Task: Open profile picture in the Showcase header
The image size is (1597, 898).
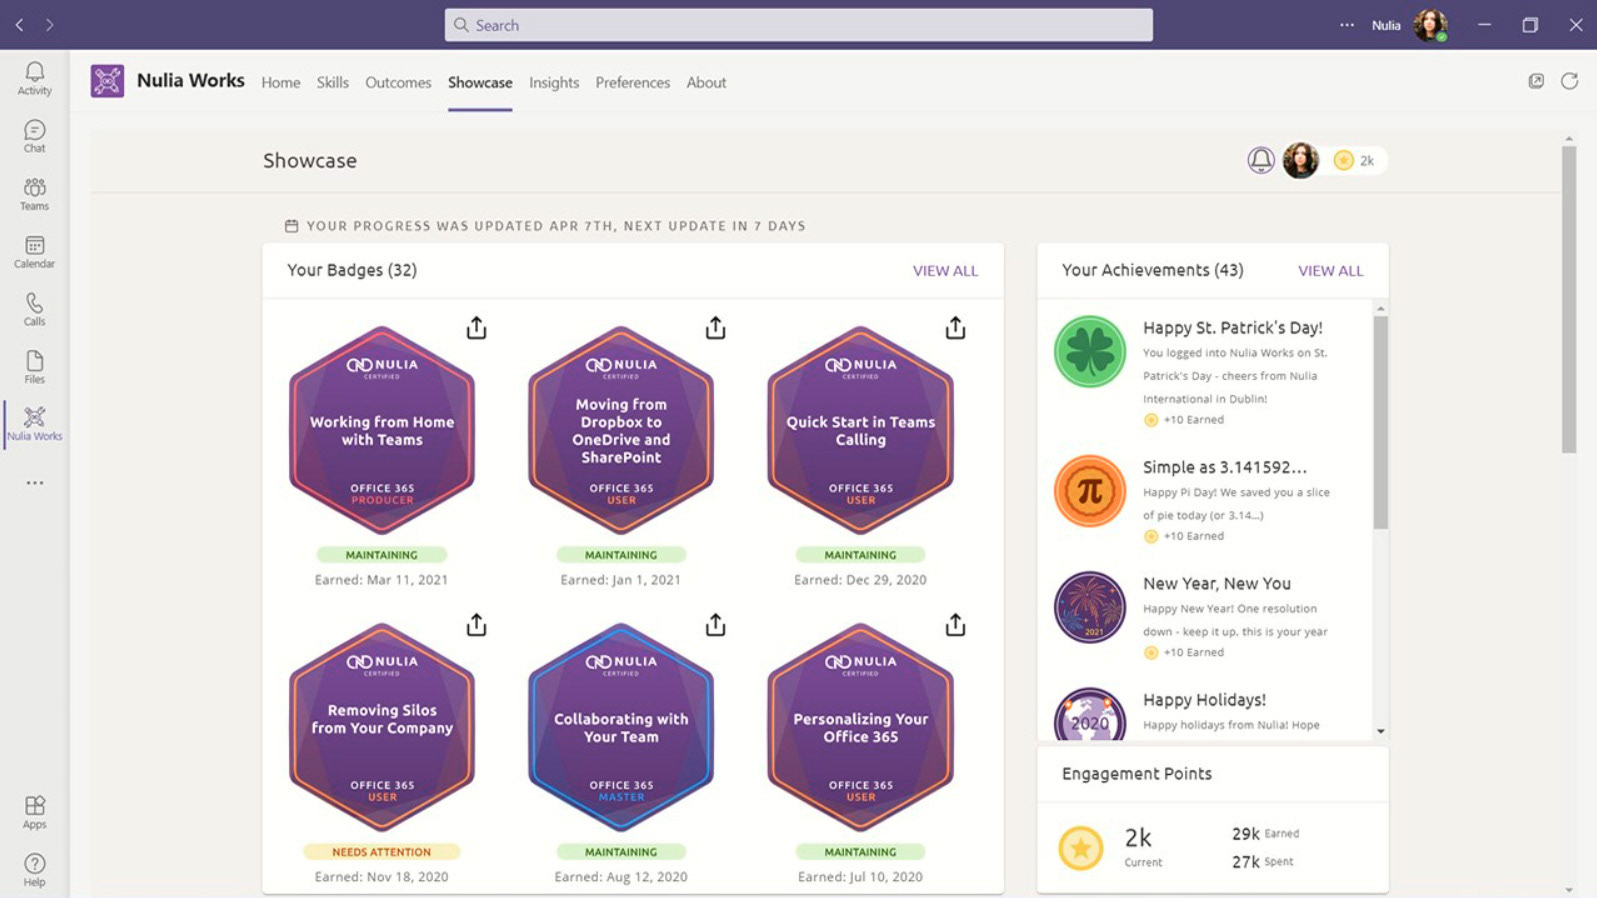Action: (1300, 160)
